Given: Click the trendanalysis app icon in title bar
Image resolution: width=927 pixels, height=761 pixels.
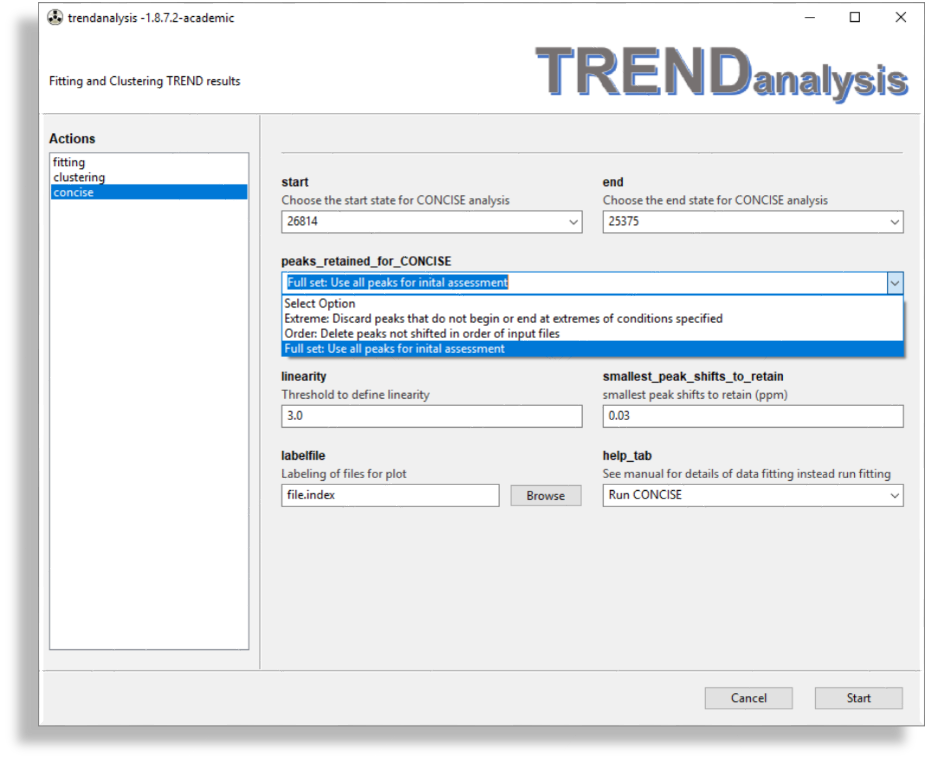Looking at the screenshot, I should pos(56,17).
